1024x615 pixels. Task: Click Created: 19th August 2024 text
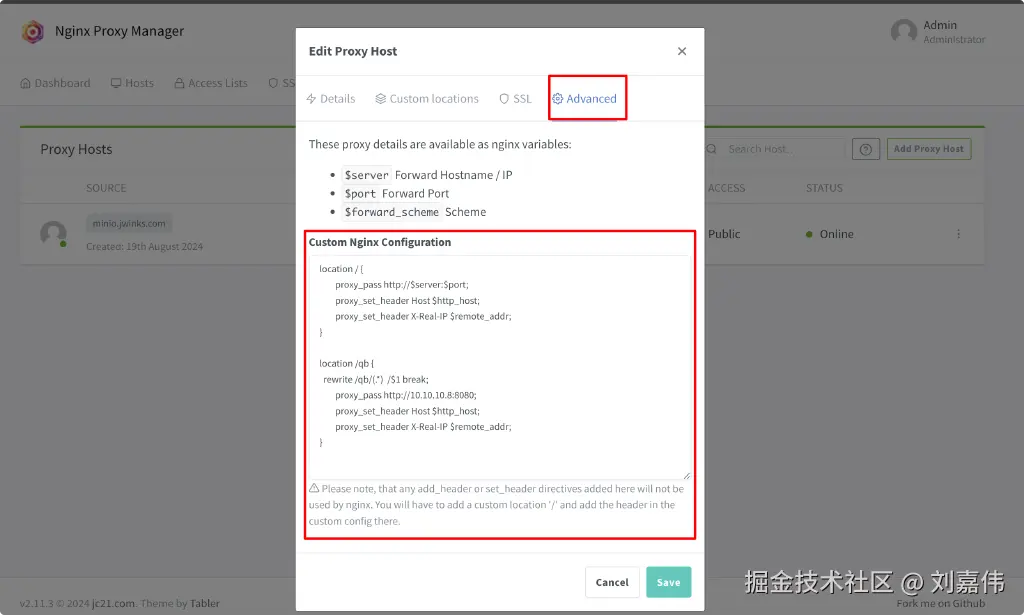click(144, 247)
